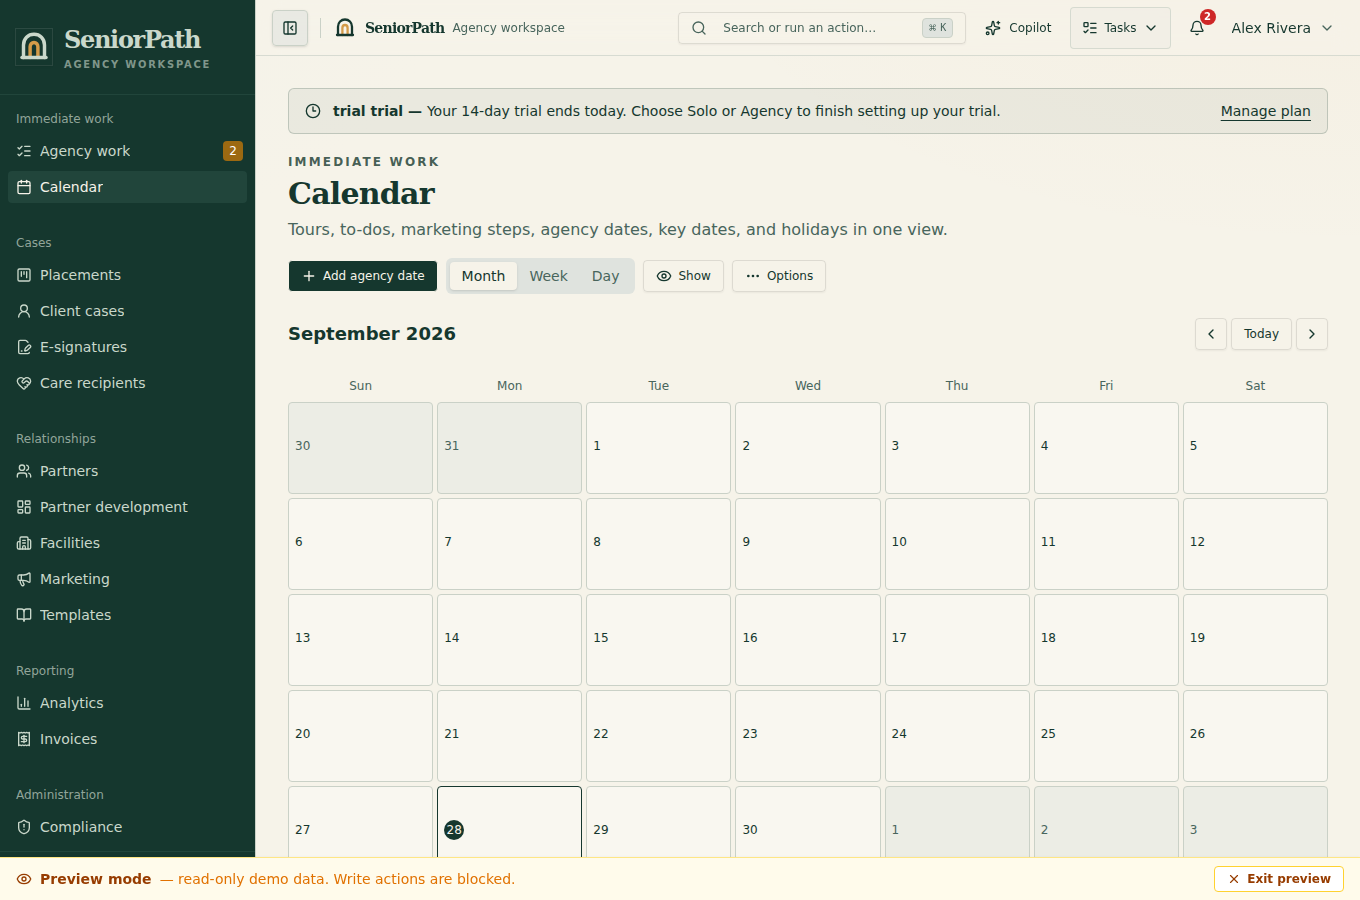Go to previous month
The image size is (1360, 900).
1211,334
